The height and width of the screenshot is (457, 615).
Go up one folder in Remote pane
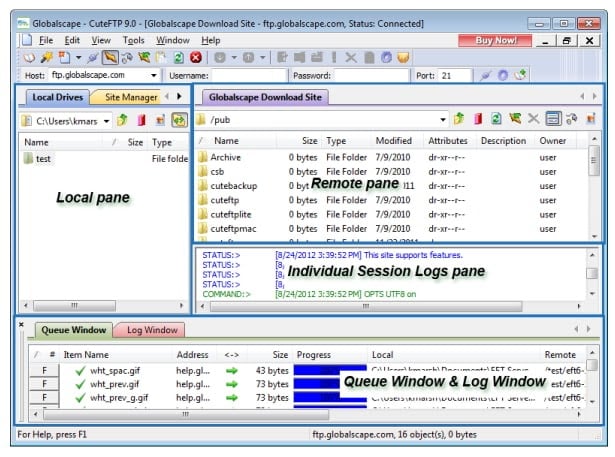[459, 118]
